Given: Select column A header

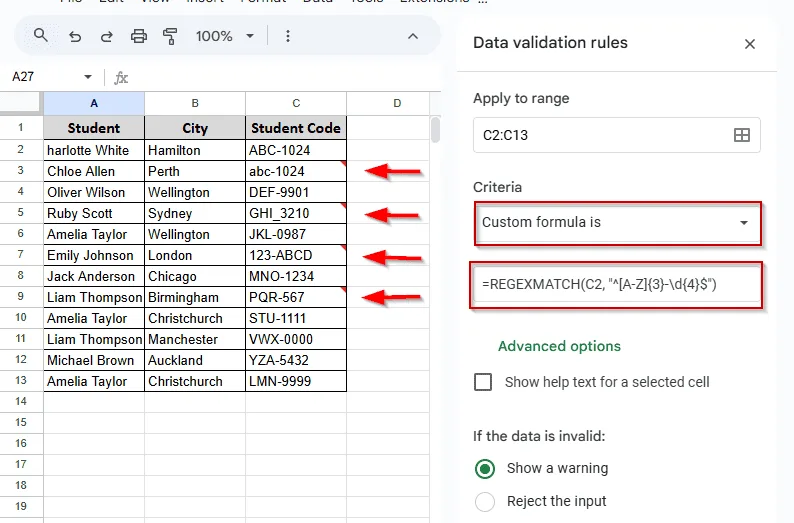Looking at the screenshot, I should pos(94,104).
